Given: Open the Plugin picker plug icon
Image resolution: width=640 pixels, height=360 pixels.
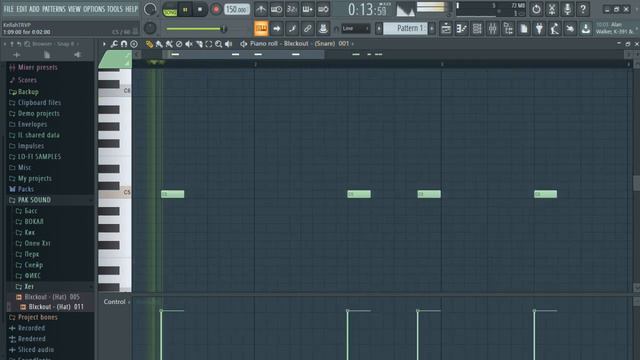Looking at the screenshot, I should (539, 29).
